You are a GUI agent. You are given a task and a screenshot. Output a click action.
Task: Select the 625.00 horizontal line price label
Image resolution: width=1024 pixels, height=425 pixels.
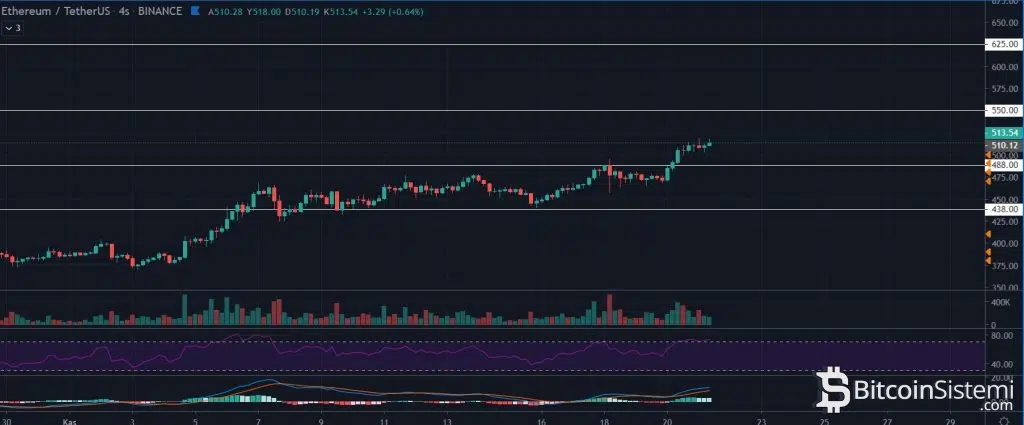(x=1003, y=44)
